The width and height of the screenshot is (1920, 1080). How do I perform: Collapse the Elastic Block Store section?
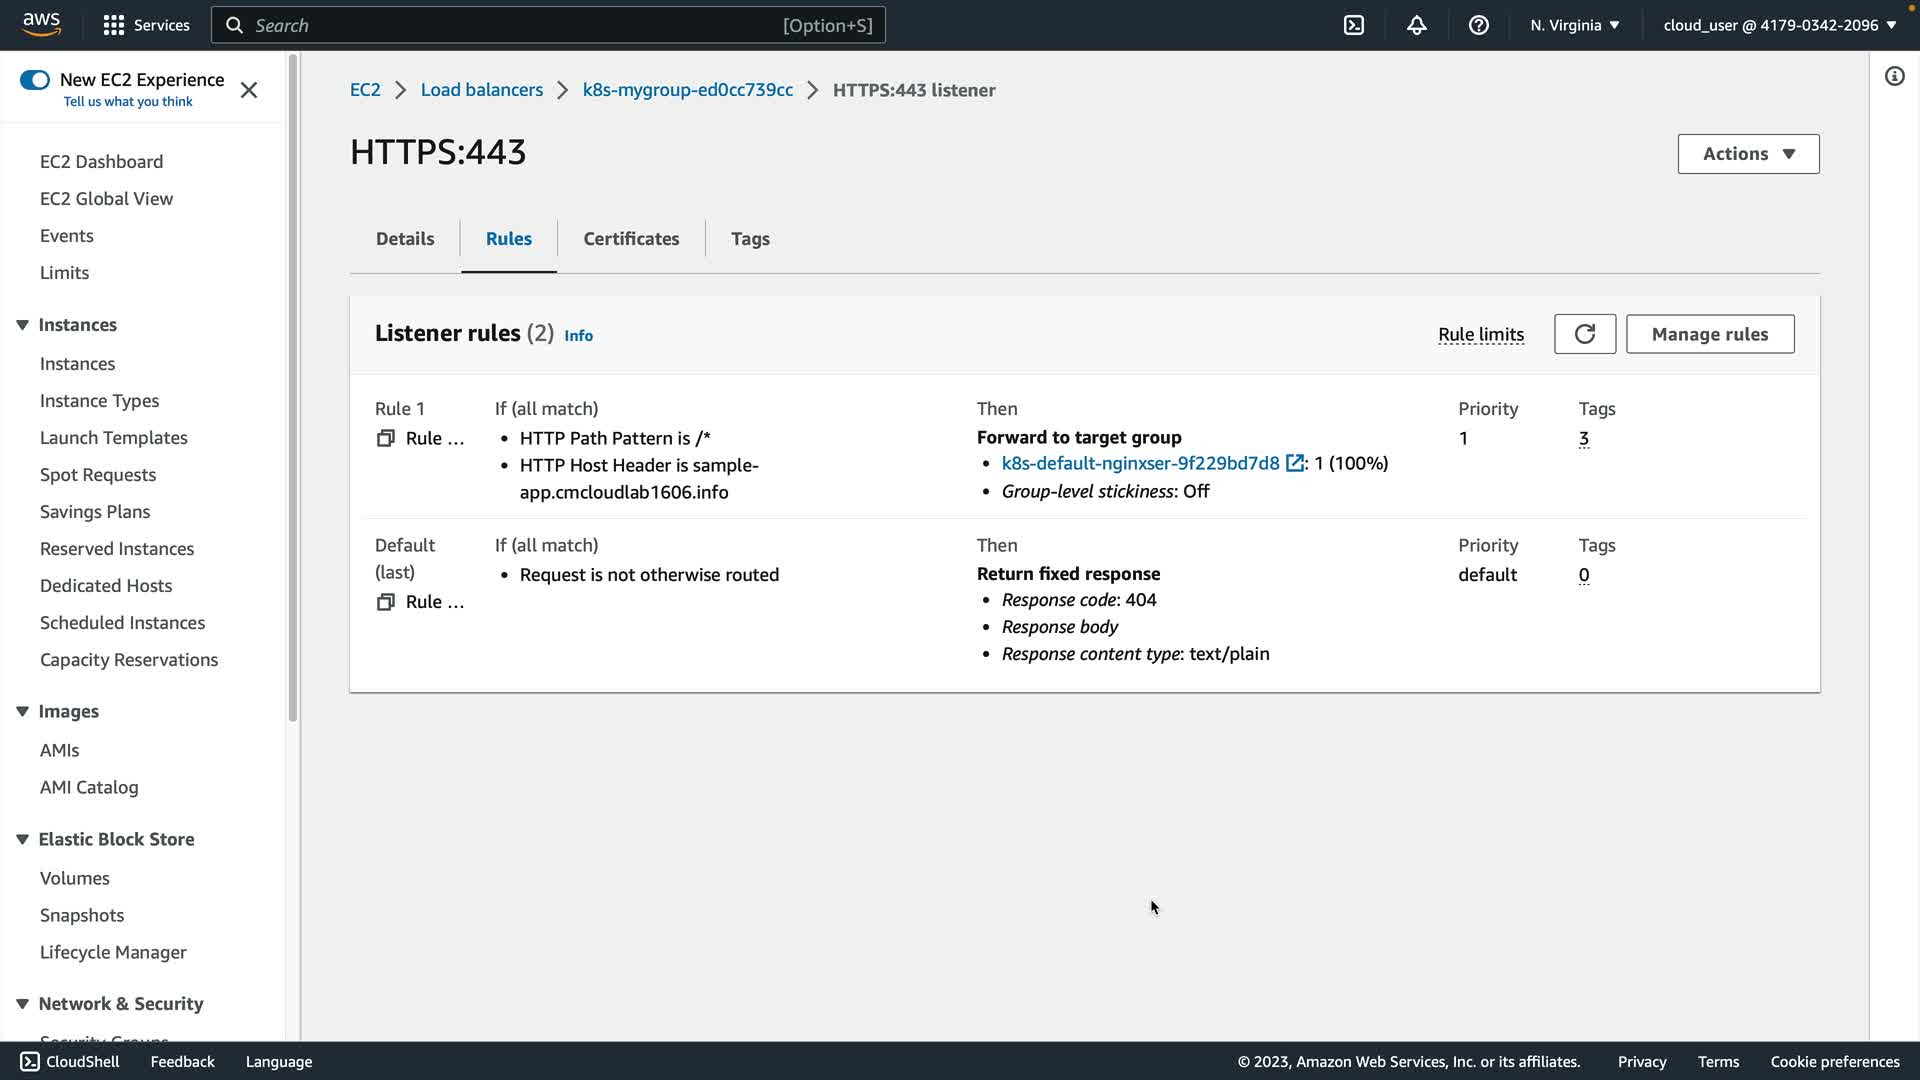[22, 839]
